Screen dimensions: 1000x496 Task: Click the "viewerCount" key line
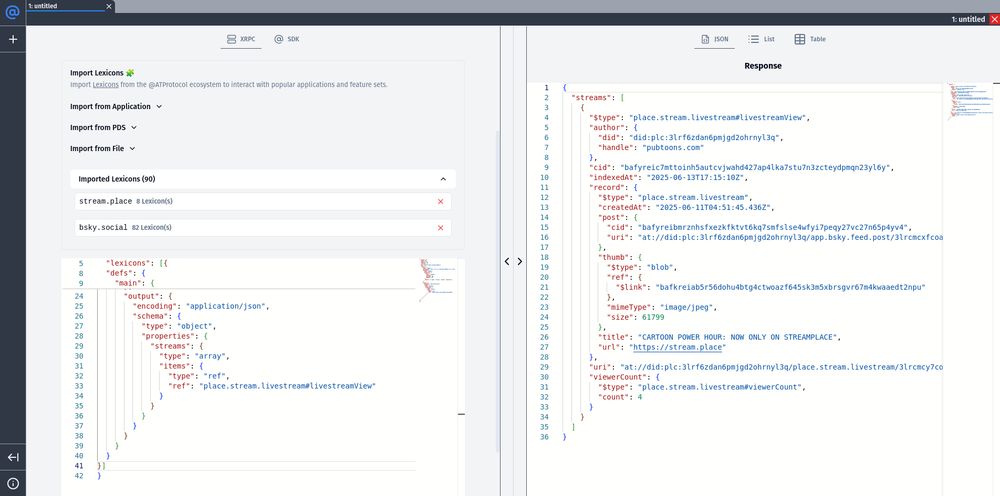pos(624,377)
